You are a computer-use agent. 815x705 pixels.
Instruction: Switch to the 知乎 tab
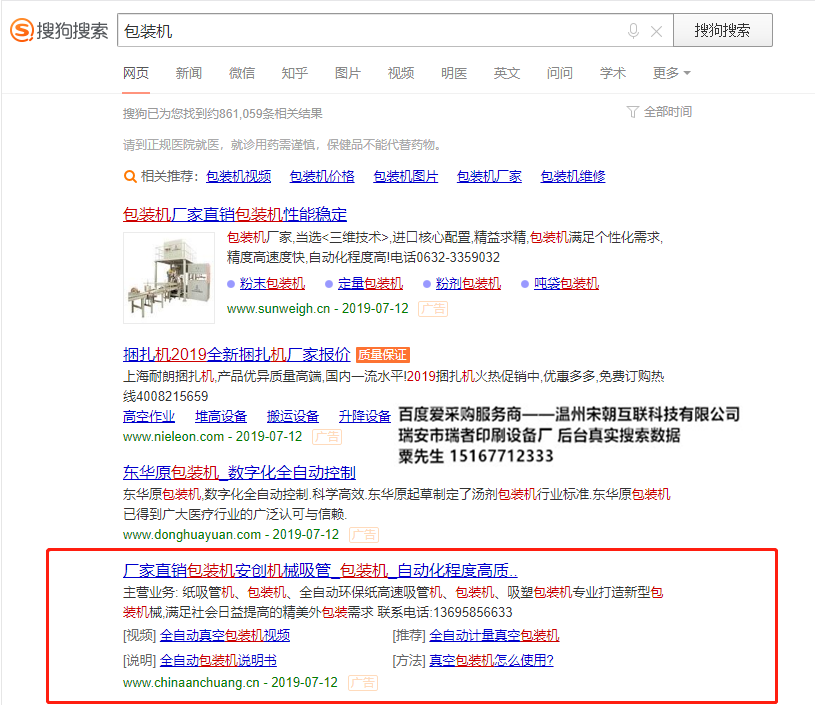pyautogui.click(x=295, y=73)
